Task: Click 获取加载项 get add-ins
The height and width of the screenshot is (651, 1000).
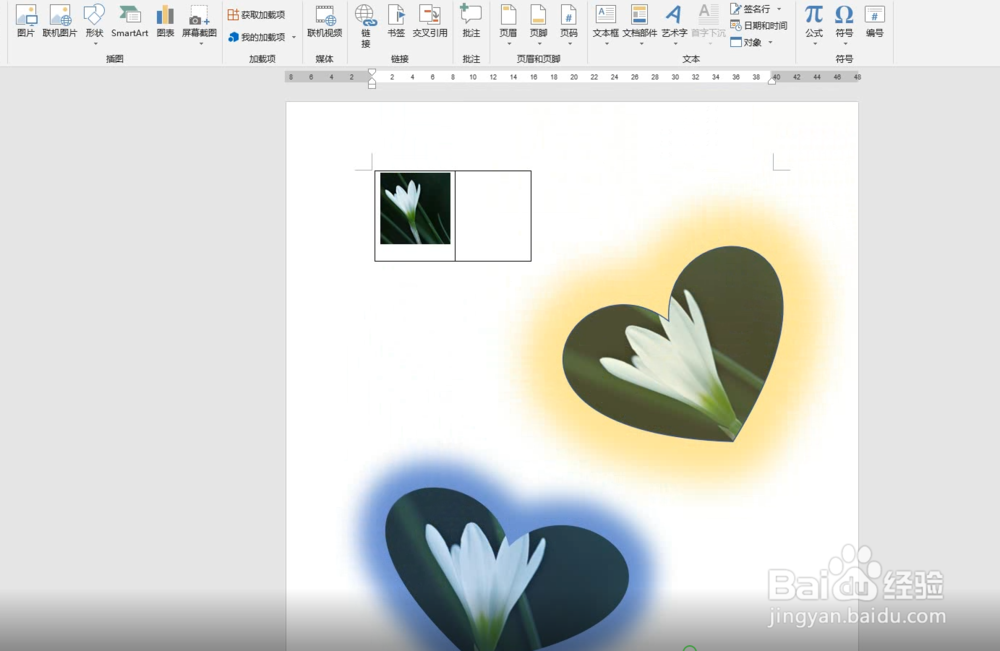Action: pyautogui.click(x=256, y=15)
